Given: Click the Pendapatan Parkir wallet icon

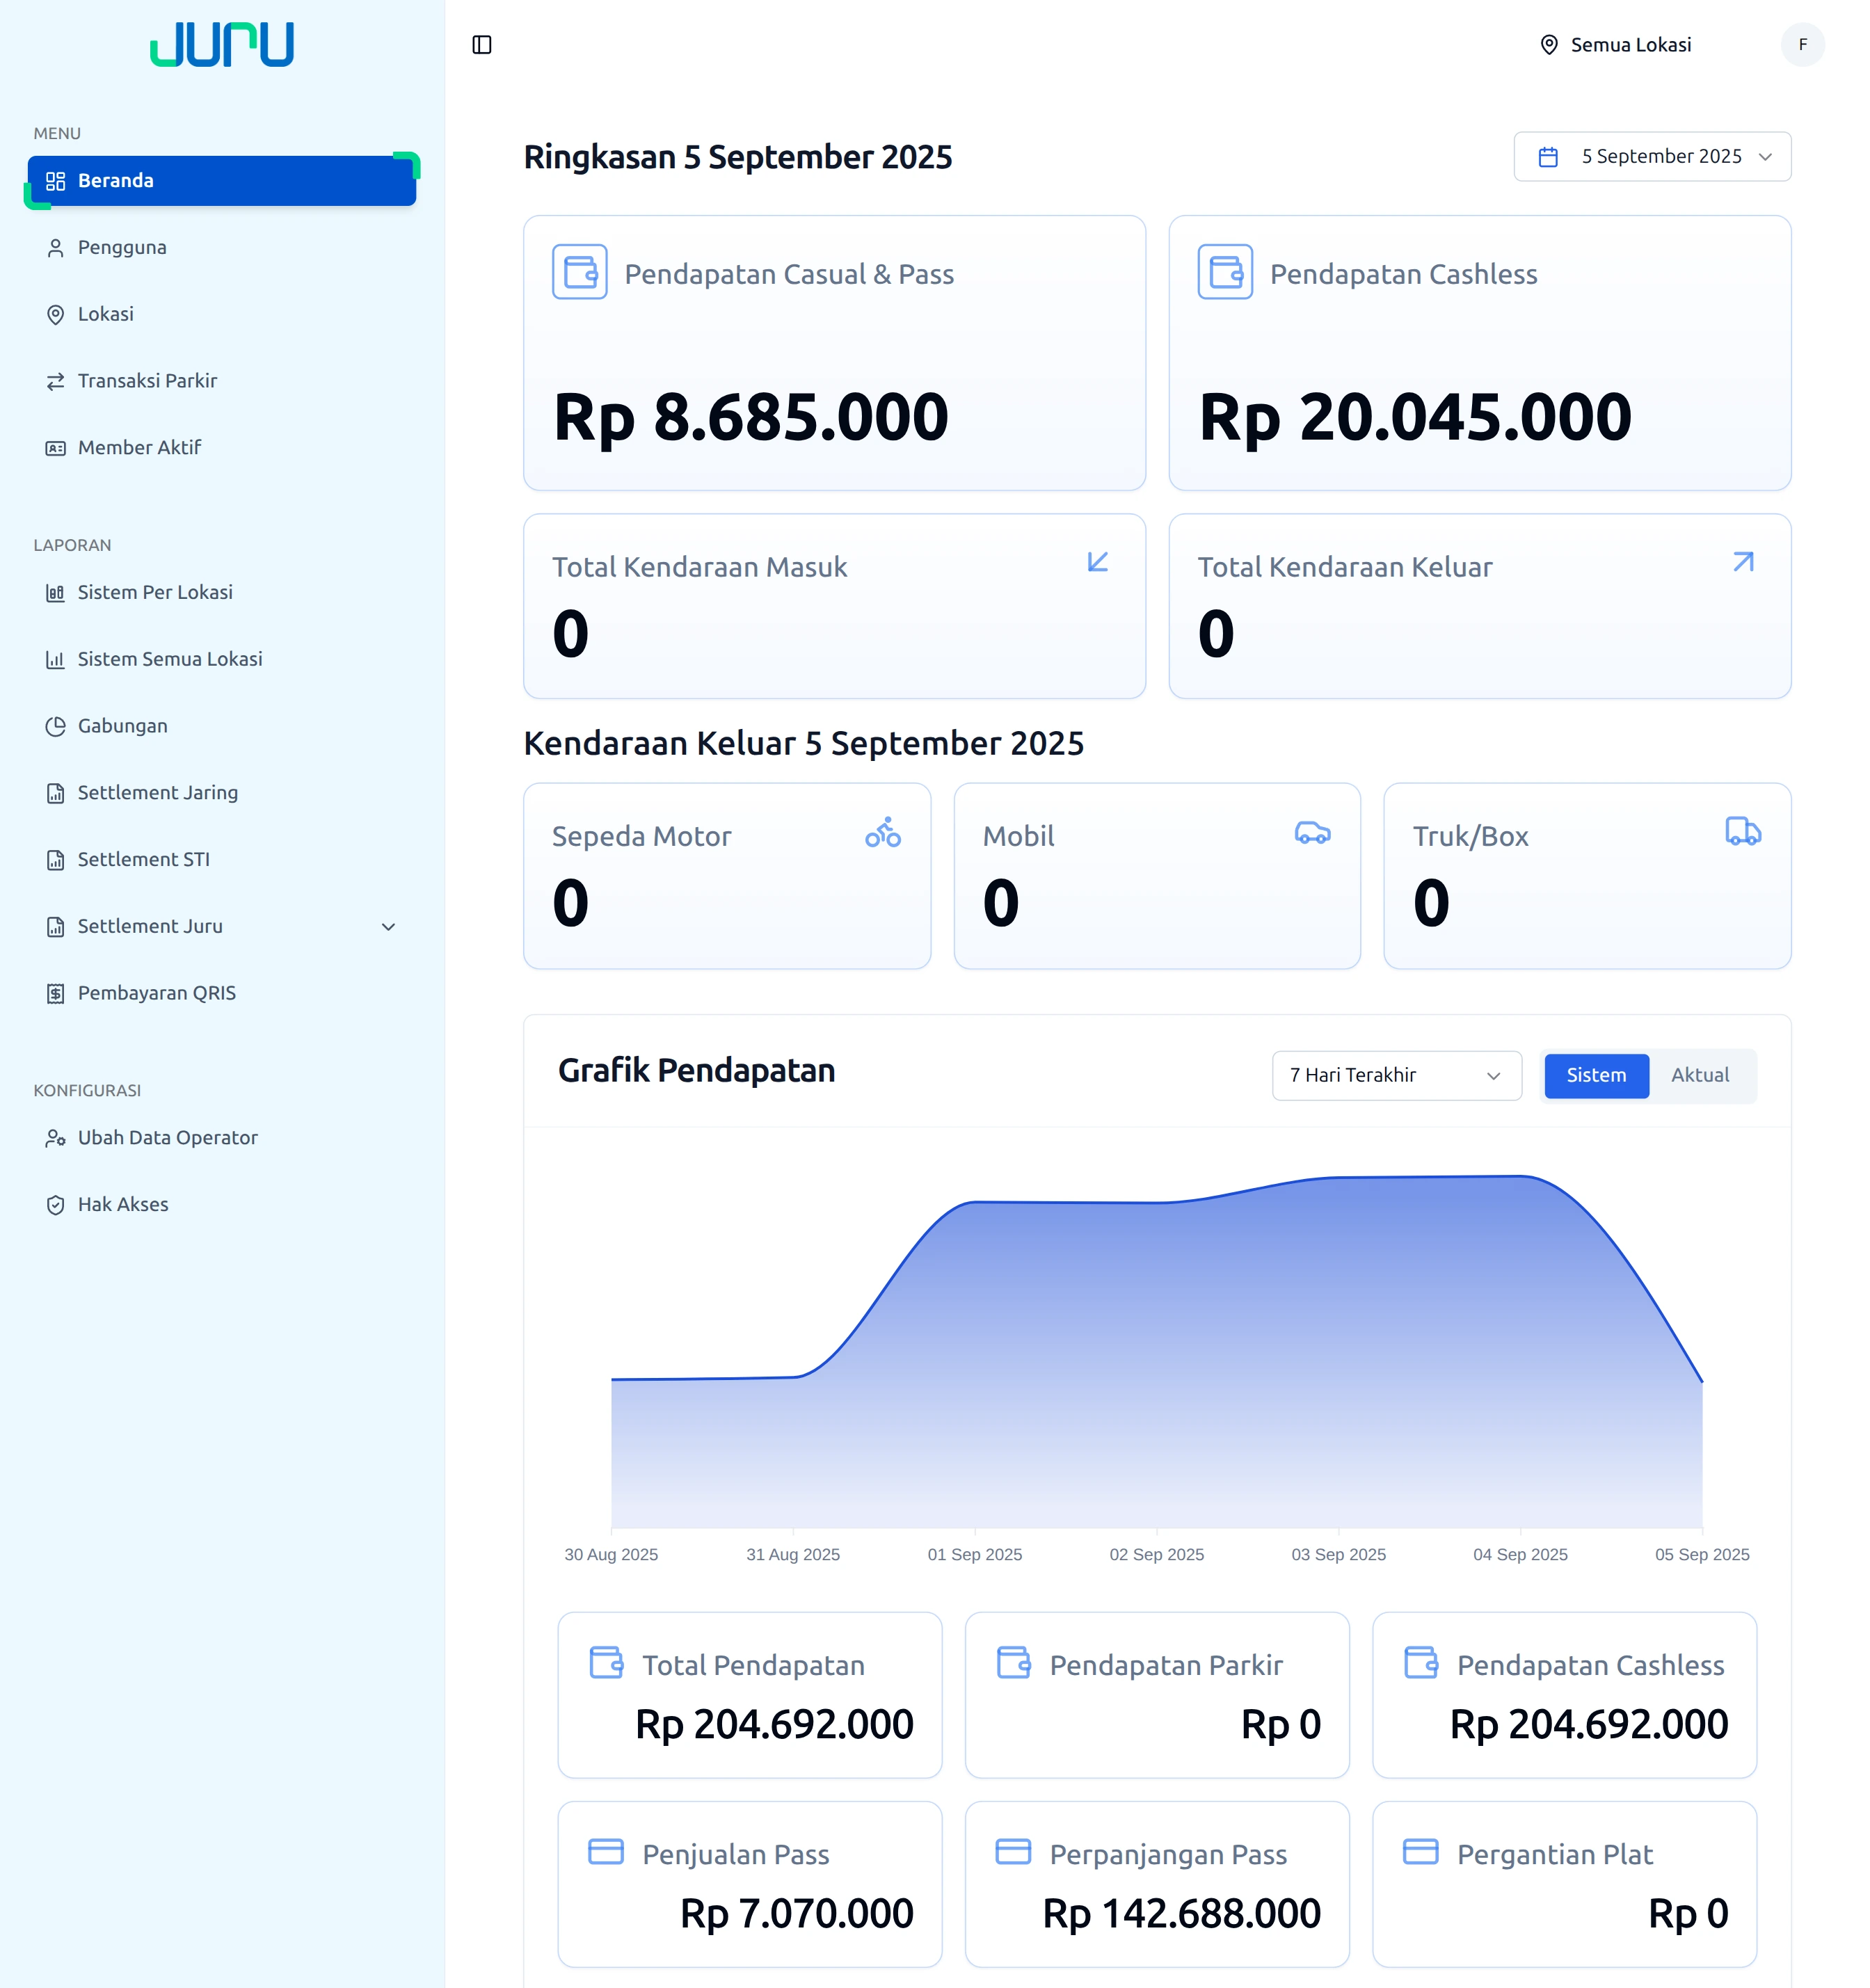Looking at the screenshot, I should 1013,1662.
